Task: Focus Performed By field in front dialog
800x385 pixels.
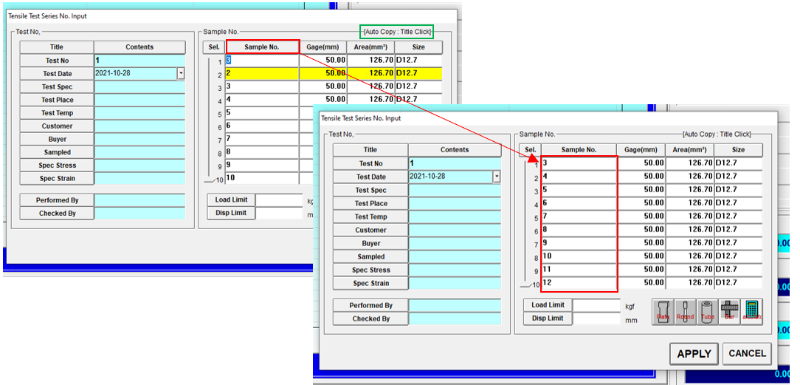Action: coord(455,305)
